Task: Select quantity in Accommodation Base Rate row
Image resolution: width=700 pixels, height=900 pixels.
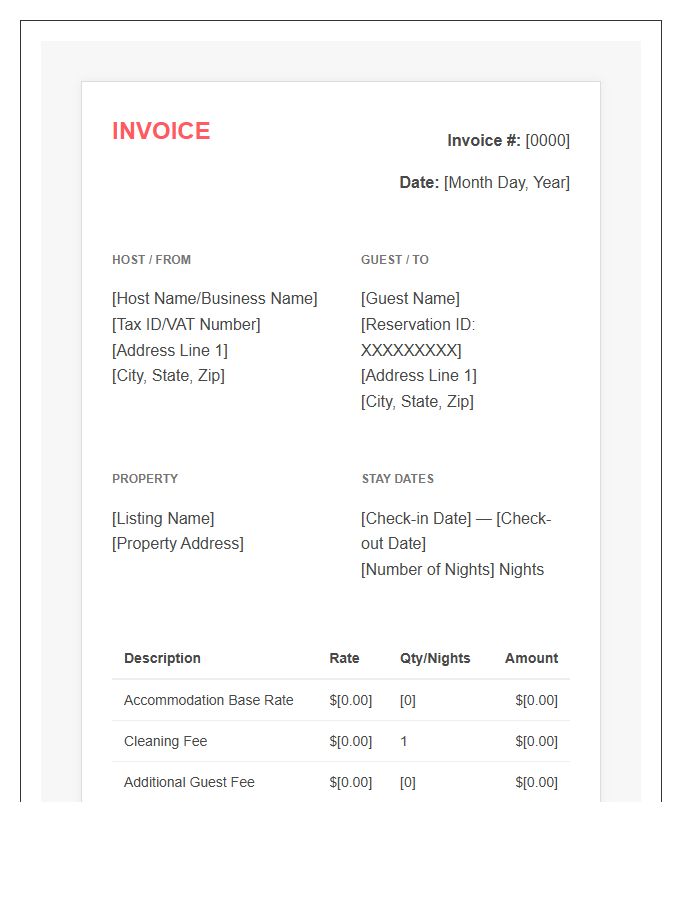Action: point(407,700)
